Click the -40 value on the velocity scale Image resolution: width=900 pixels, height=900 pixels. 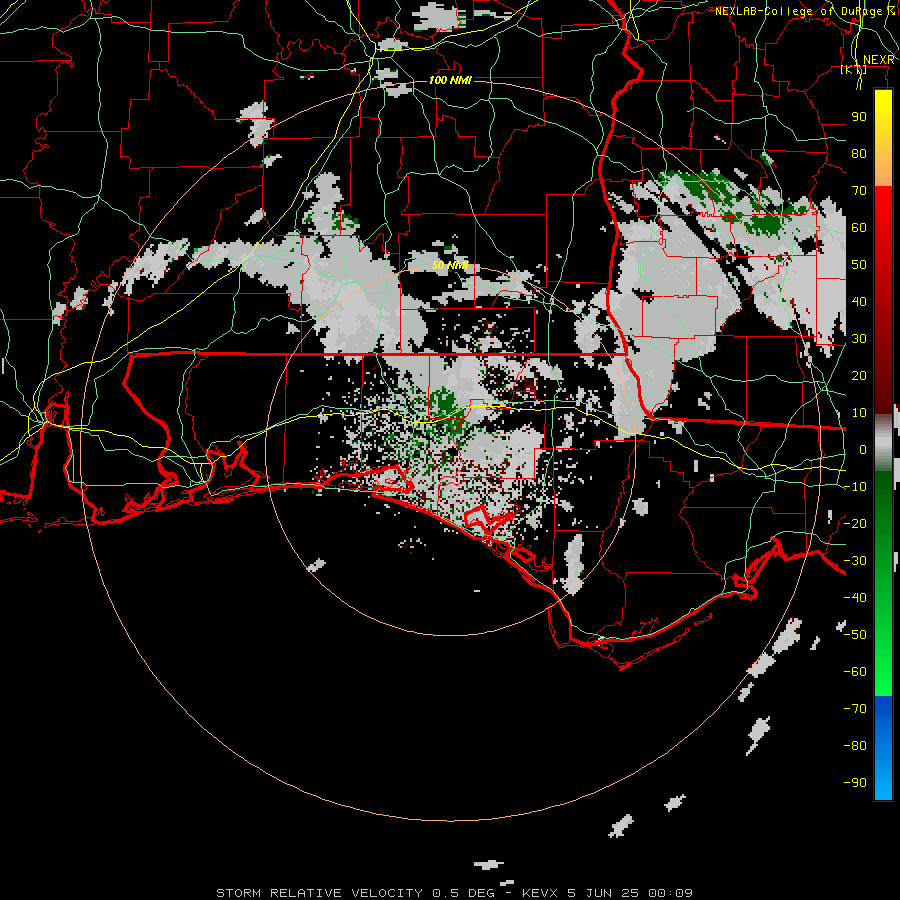tap(855, 598)
